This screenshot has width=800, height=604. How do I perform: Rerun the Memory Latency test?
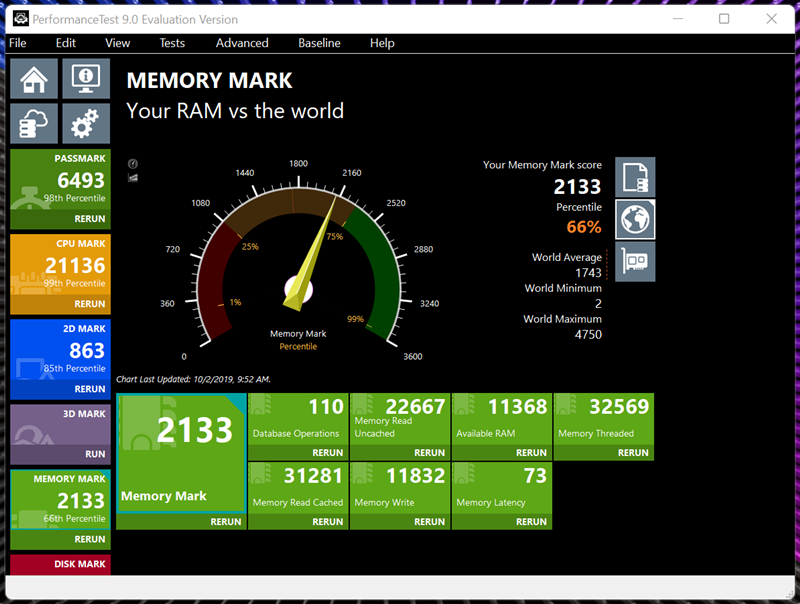click(x=531, y=522)
